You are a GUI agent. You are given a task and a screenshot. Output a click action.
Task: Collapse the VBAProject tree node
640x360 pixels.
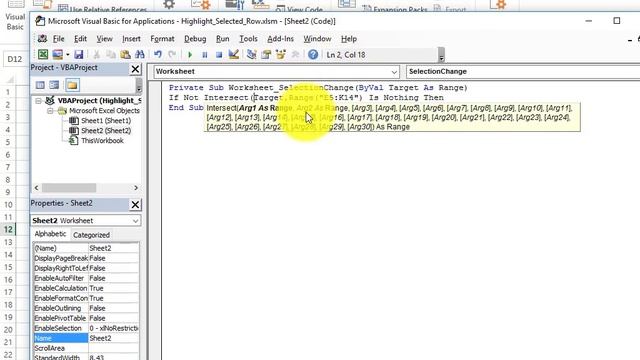point(38,101)
